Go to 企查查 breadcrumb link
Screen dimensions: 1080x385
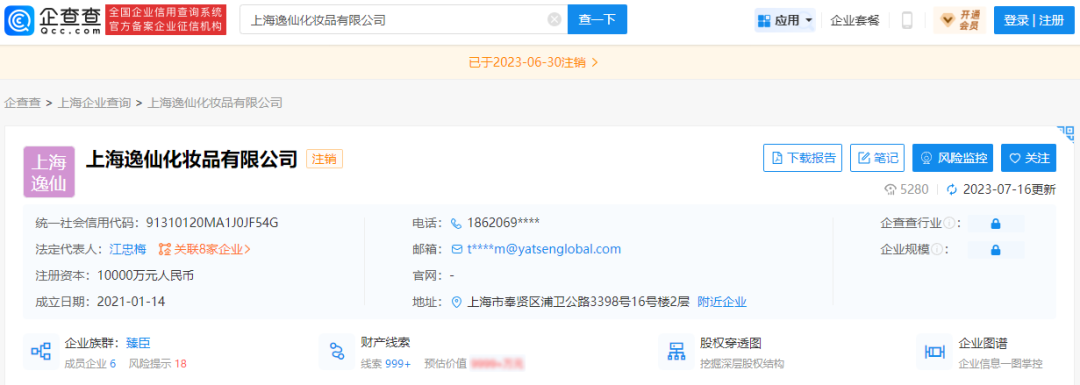pos(23,103)
